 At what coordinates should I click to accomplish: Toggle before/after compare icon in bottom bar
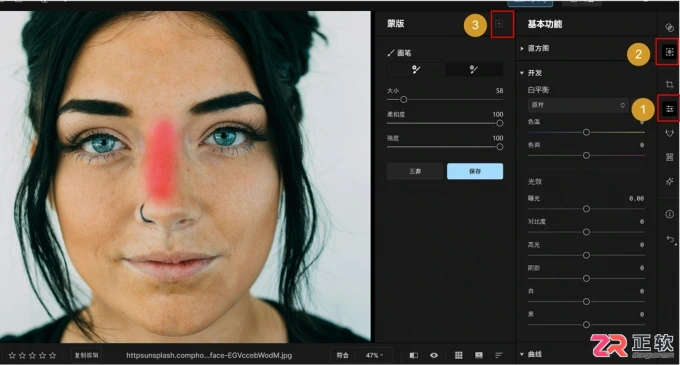point(414,355)
